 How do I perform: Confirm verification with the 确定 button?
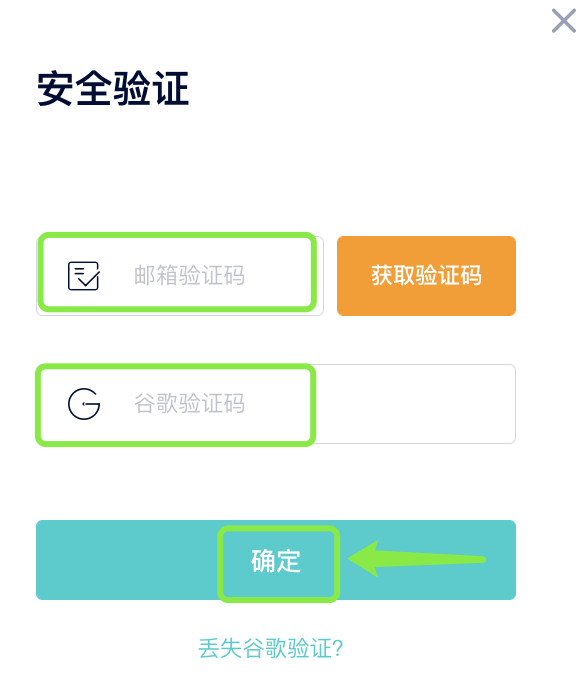click(x=276, y=560)
